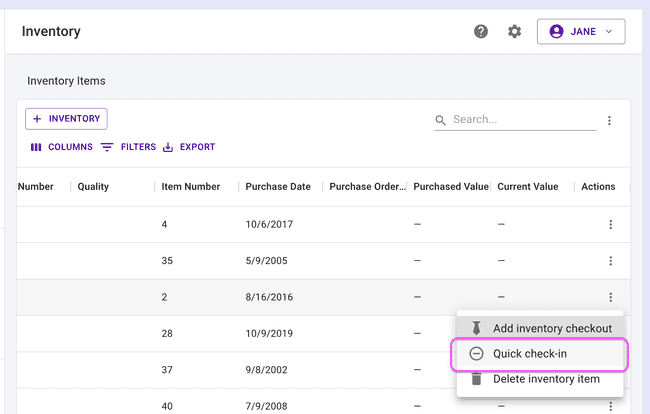Select Add inventory checkout menu option
Viewport: 650px width, 414px height.
click(x=552, y=329)
